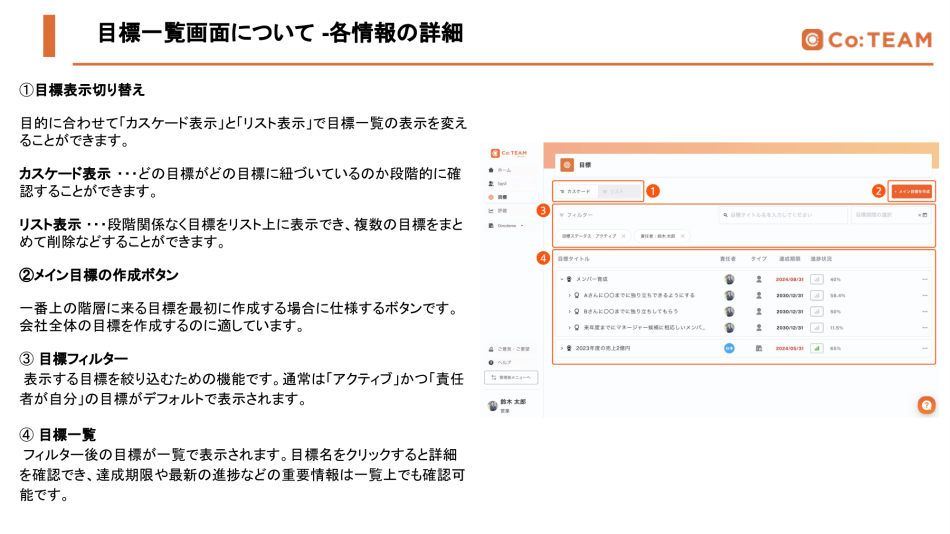Click the メイン目標を作成 button
Screen dimensions: 950x534
[x=912, y=192]
